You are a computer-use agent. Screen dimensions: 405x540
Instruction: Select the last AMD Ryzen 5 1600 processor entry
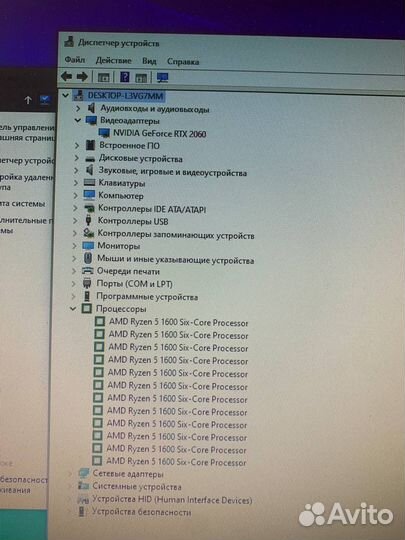coord(176,462)
